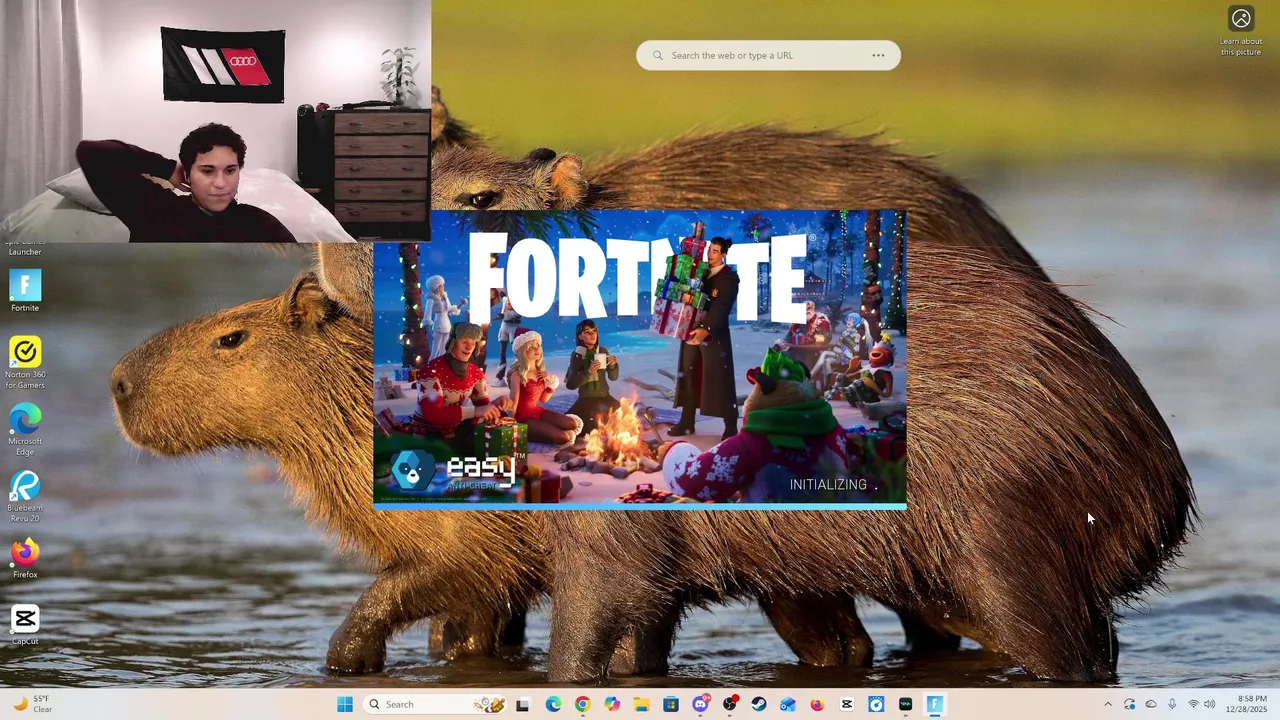Open the weather widget showing 55°F Clear
The height and width of the screenshot is (720, 1280).
pos(32,704)
